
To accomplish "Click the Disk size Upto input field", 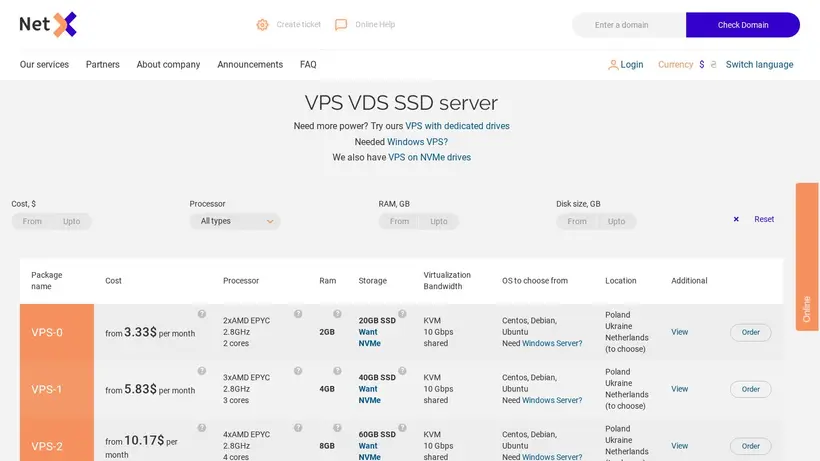I will (617, 222).
